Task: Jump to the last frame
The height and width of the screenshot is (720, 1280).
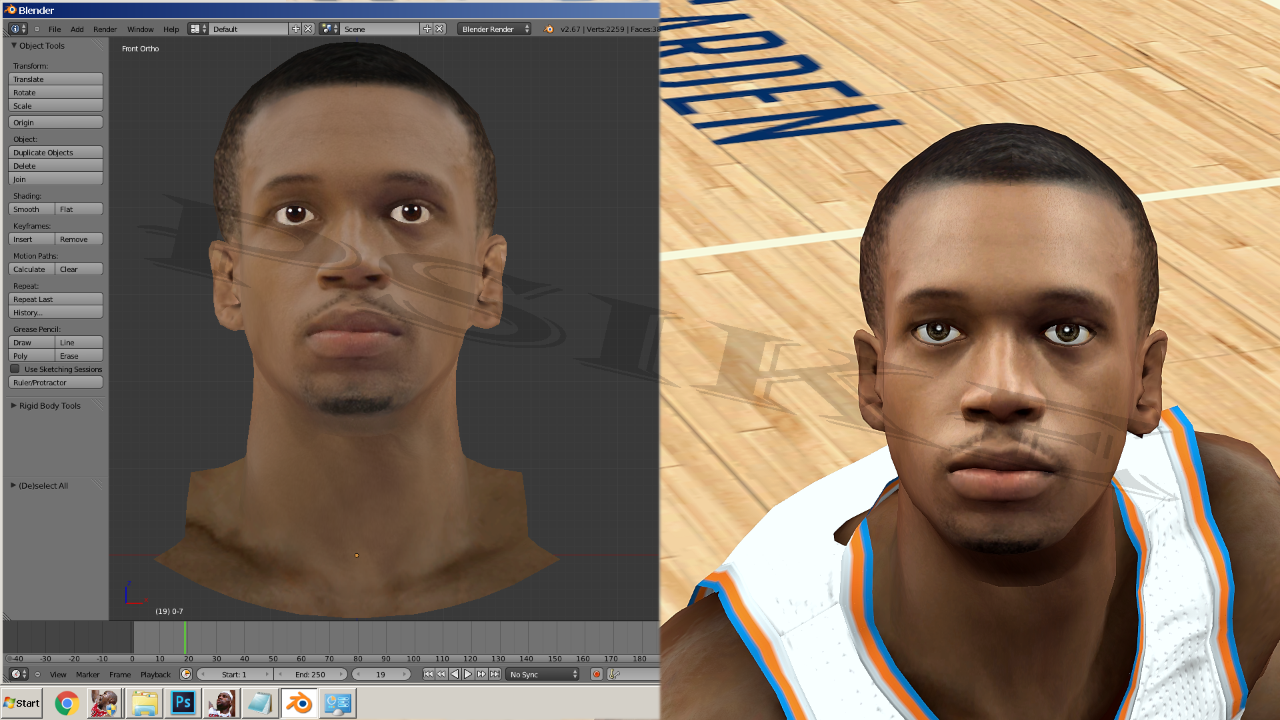Action: pyautogui.click(x=493, y=674)
